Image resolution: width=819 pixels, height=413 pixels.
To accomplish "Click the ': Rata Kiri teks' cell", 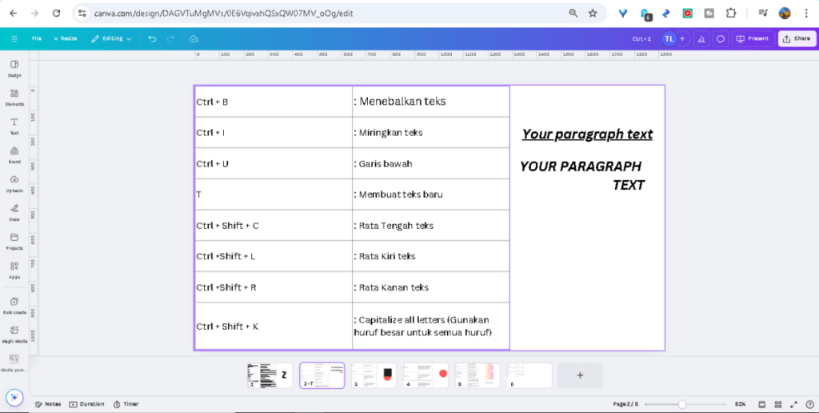I will pos(431,256).
